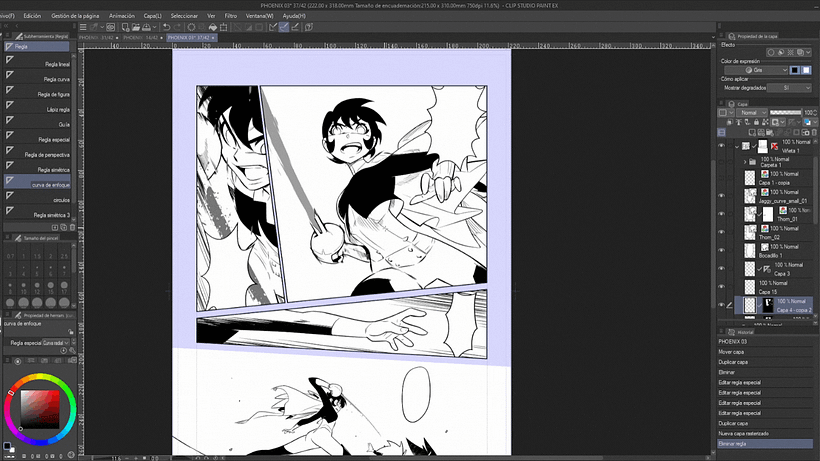820x461 pixels.
Task: Open the Mostrar degradados dropdown
Action: [x=790, y=88]
